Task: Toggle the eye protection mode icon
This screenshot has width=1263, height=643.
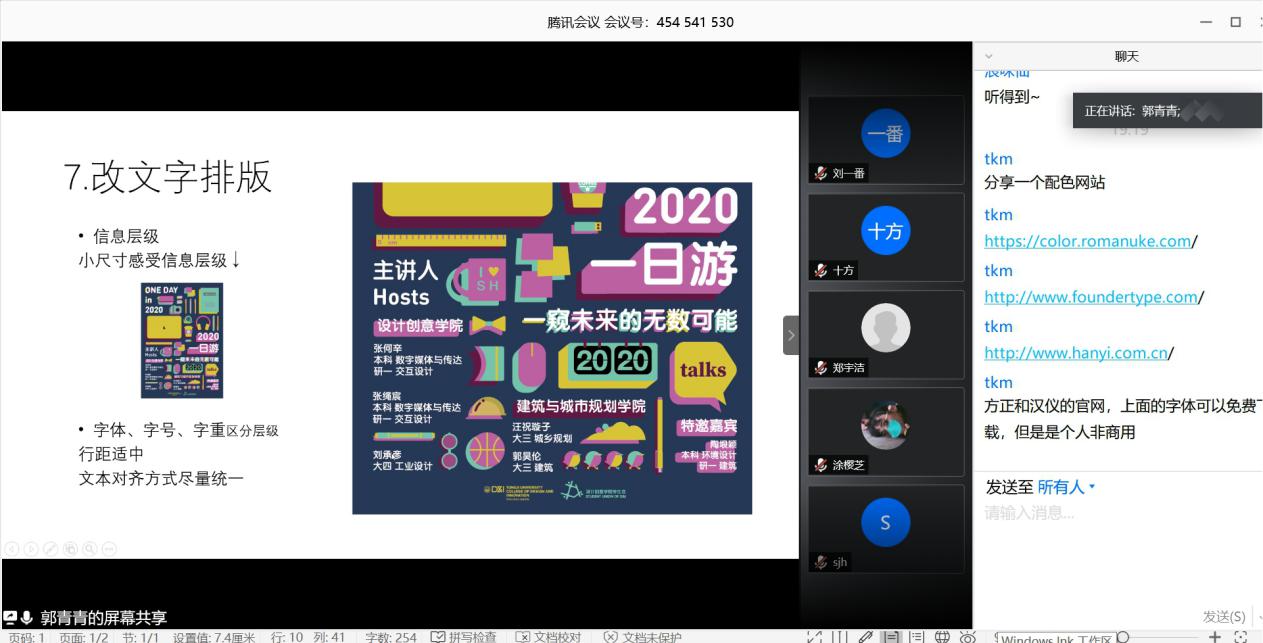Action: pyautogui.click(x=967, y=637)
